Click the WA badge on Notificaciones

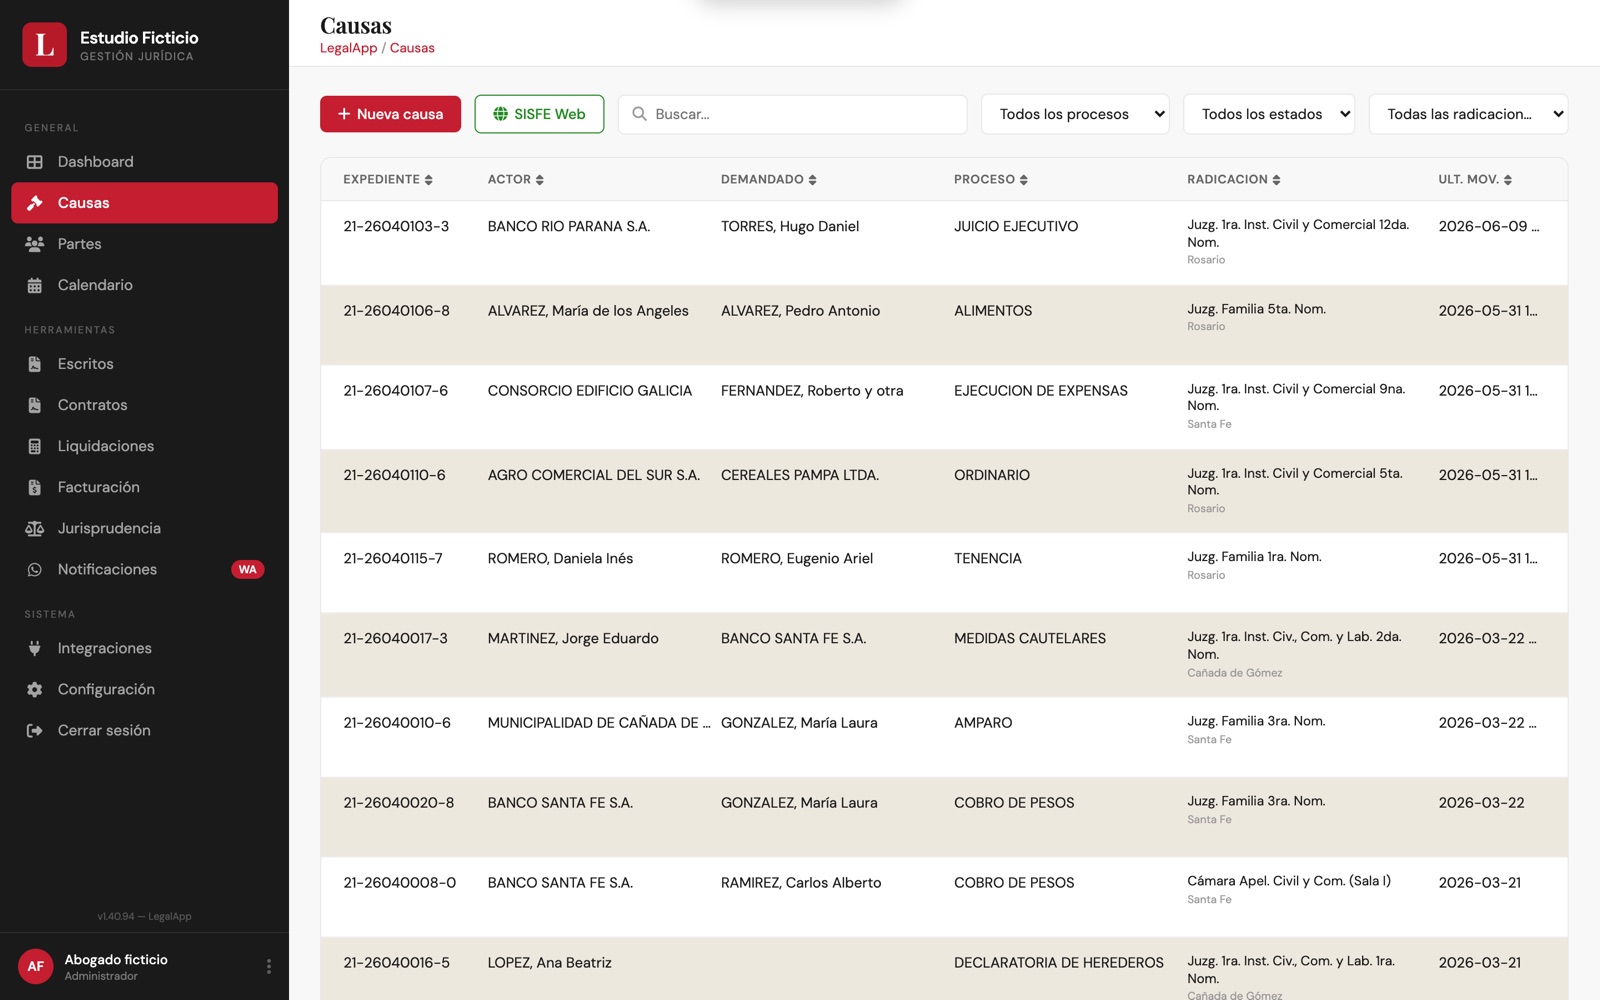pos(248,569)
